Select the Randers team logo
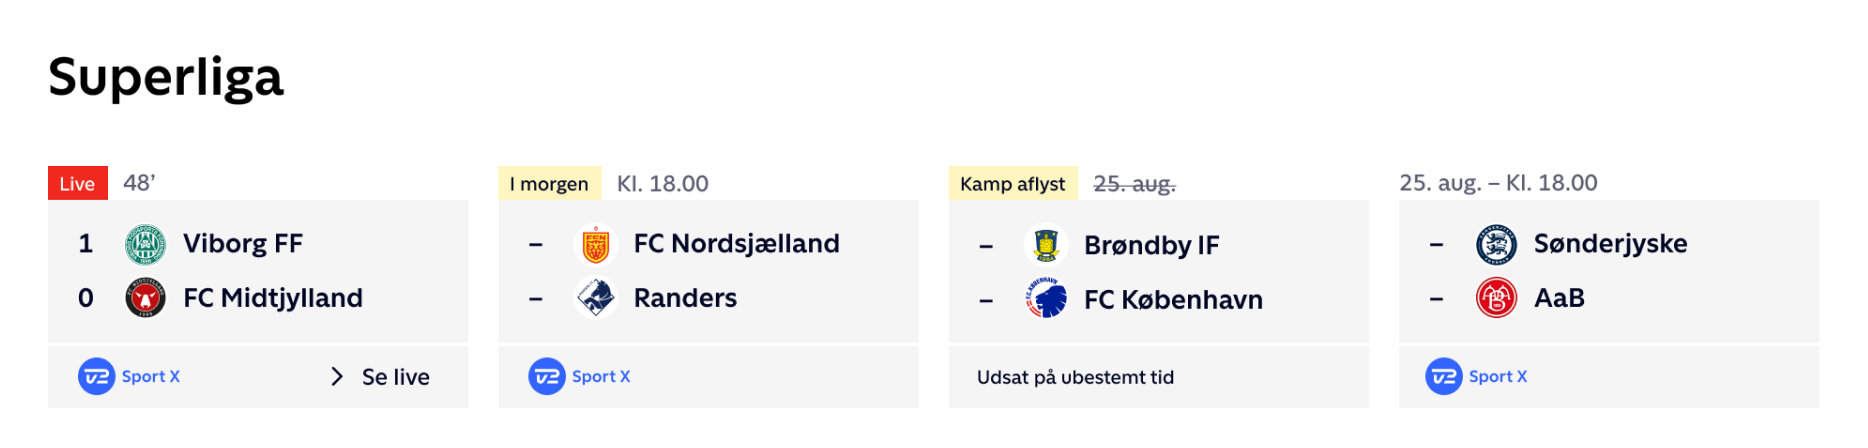1868x448 pixels. click(x=596, y=298)
